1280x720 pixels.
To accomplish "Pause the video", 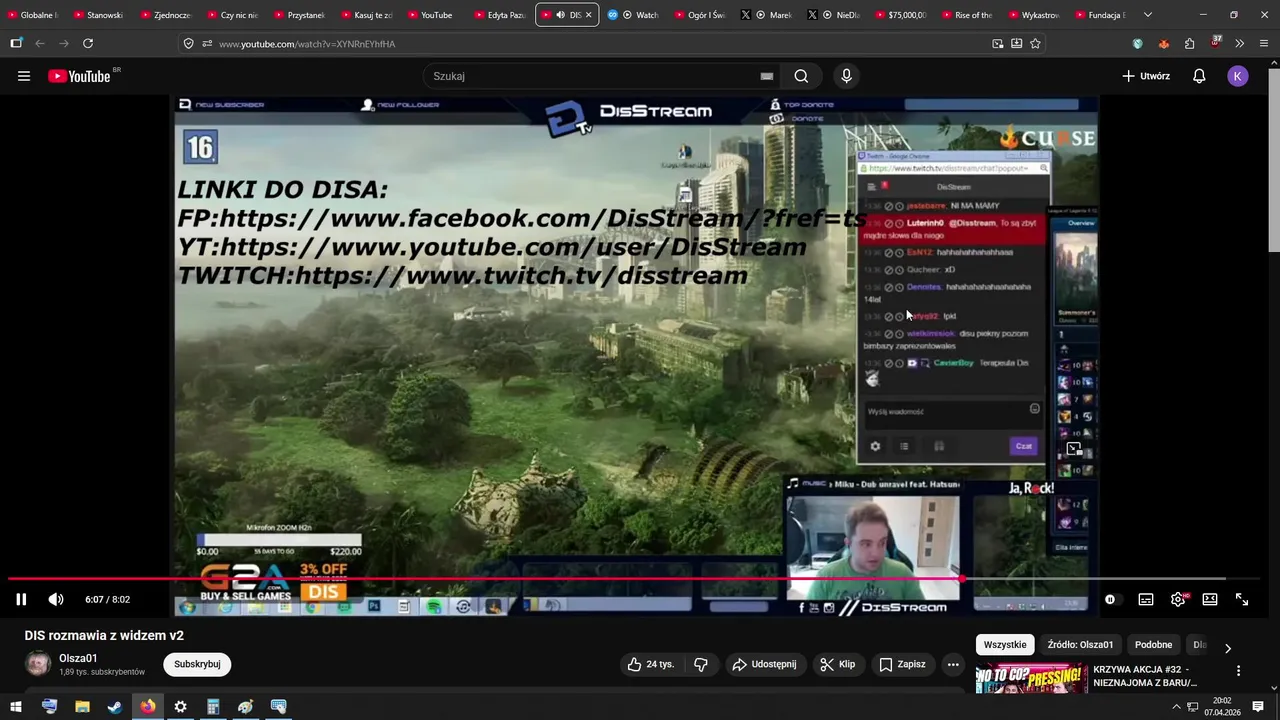I will point(21,599).
